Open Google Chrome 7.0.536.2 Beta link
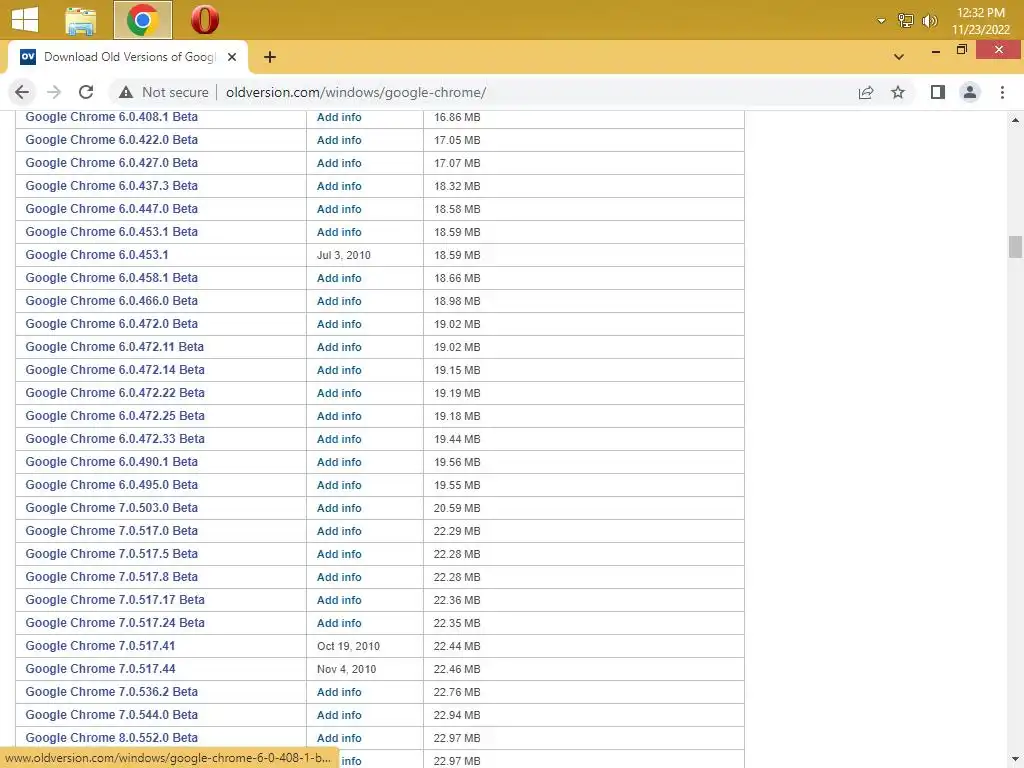The image size is (1024, 768). [x=111, y=692]
